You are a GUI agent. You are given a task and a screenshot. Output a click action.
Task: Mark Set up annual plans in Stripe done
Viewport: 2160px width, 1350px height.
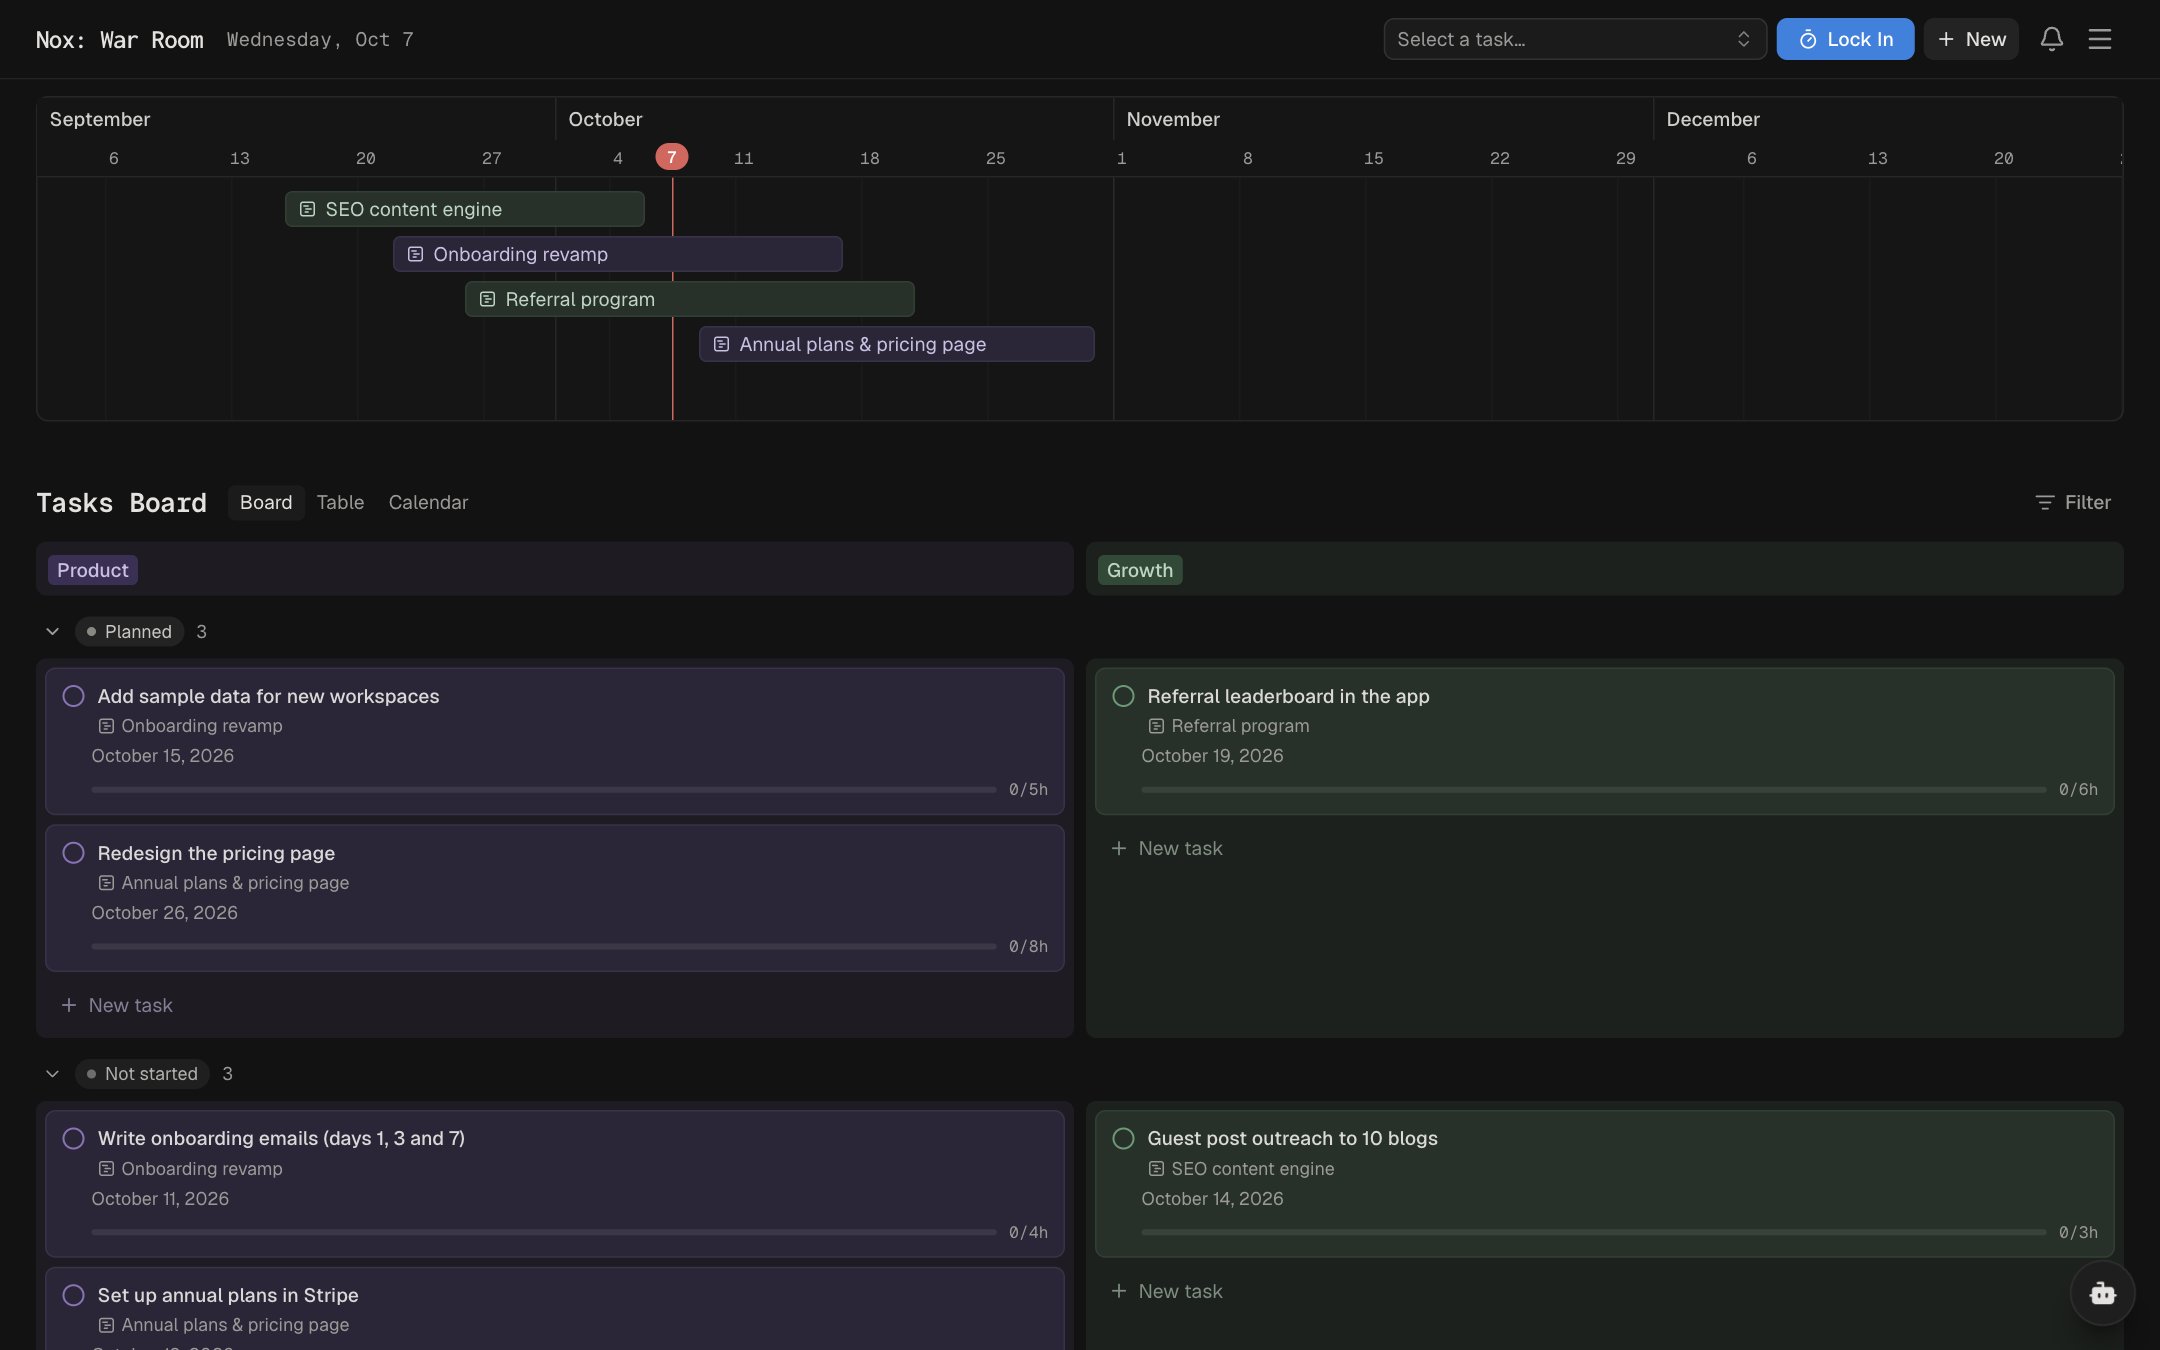(73, 1295)
